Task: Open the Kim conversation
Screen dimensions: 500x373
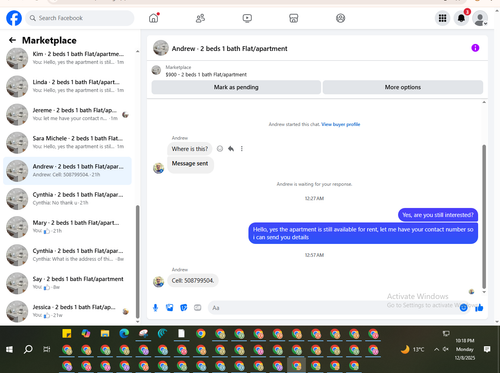Action: click(68, 58)
